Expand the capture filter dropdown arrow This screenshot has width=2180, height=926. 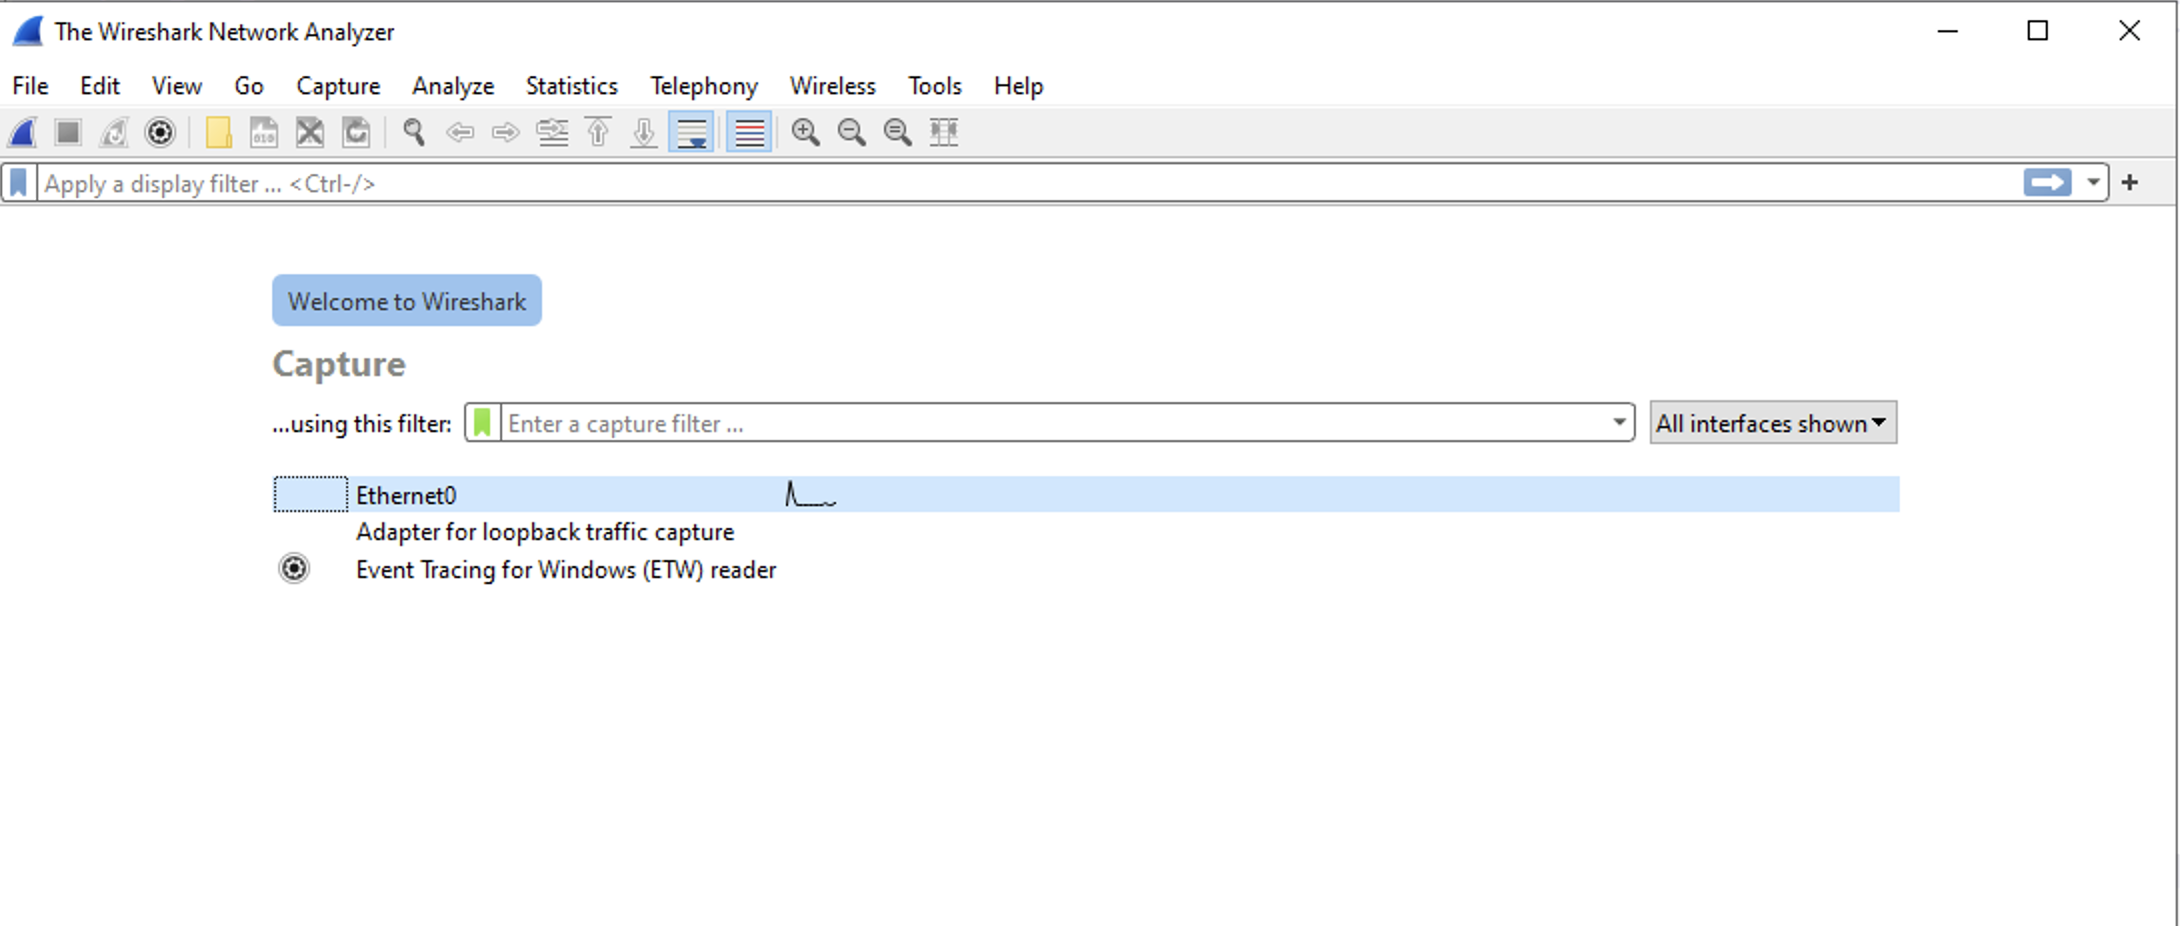pos(1619,423)
